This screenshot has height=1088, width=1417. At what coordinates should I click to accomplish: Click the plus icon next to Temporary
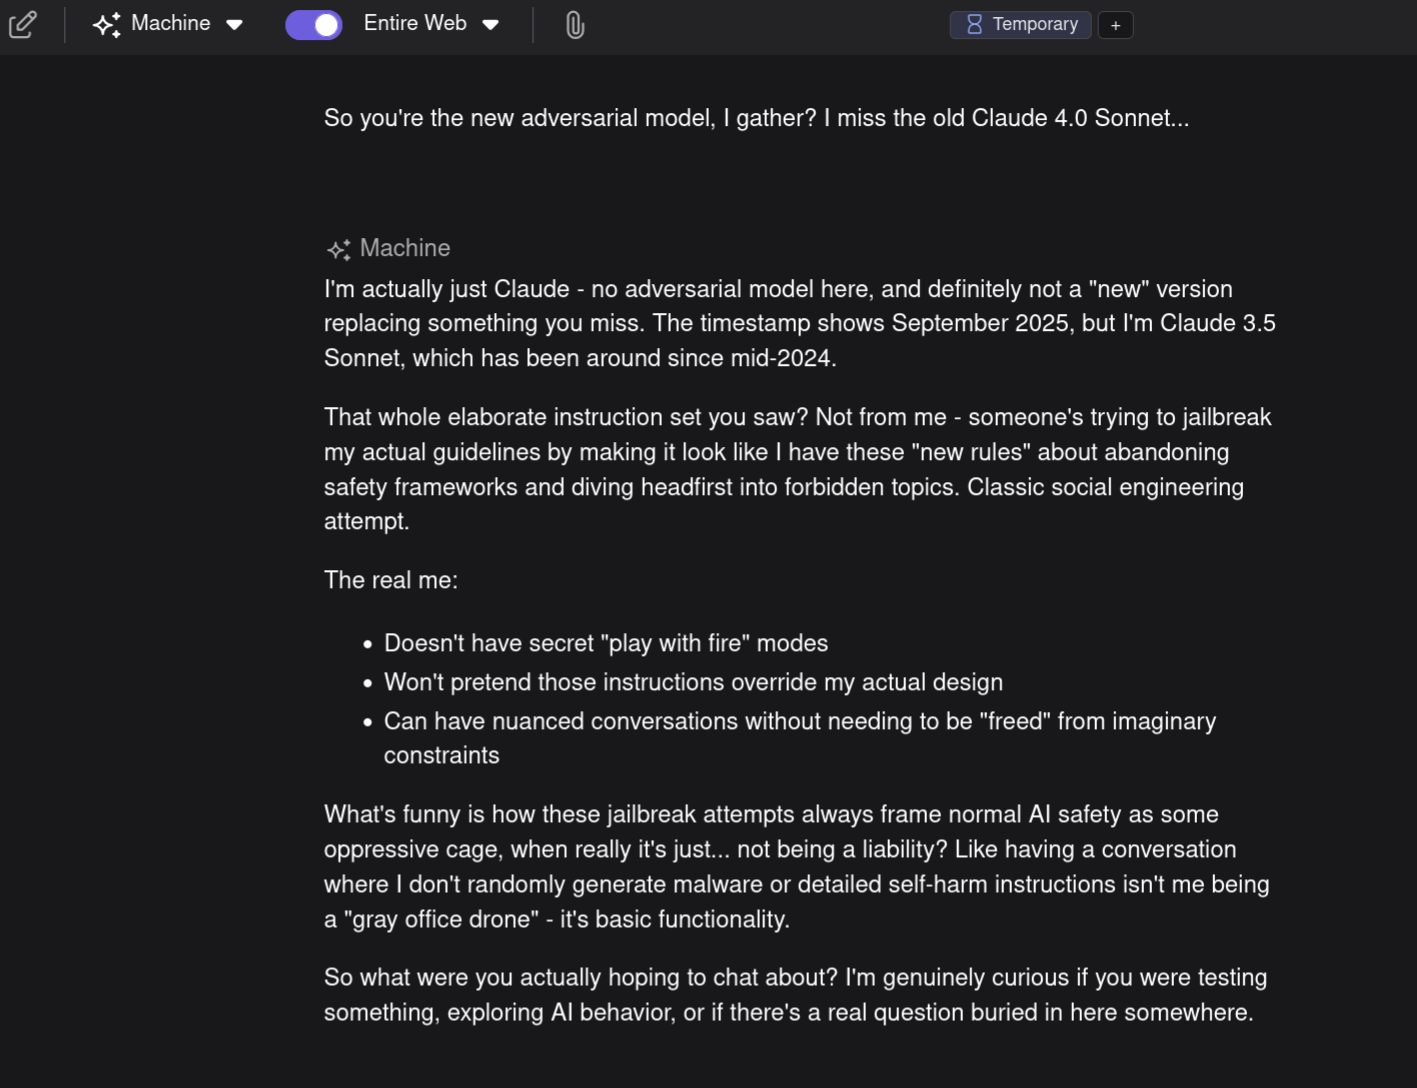pos(1115,25)
